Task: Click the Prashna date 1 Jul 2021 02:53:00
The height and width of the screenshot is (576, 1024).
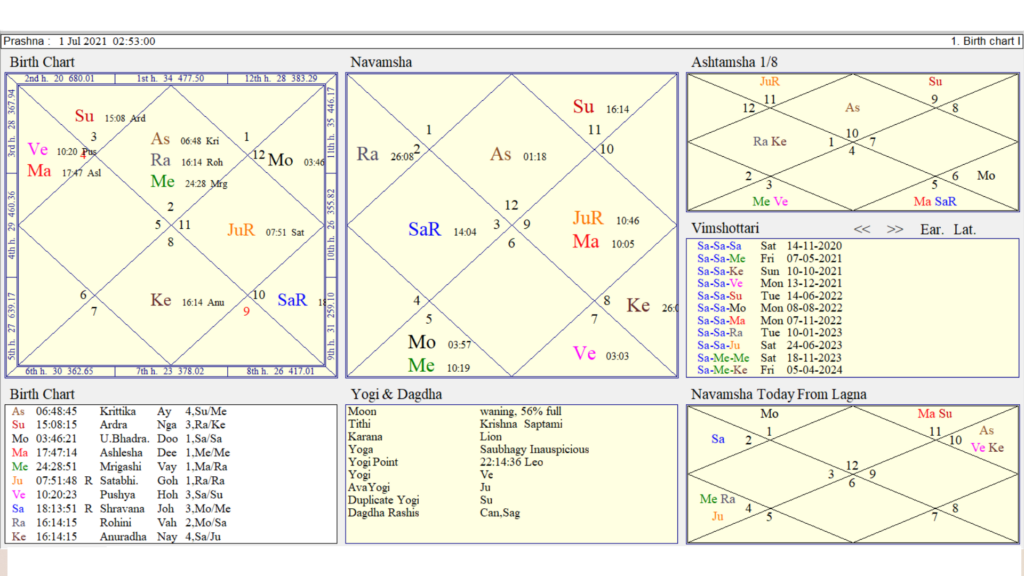Action: point(107,41)
